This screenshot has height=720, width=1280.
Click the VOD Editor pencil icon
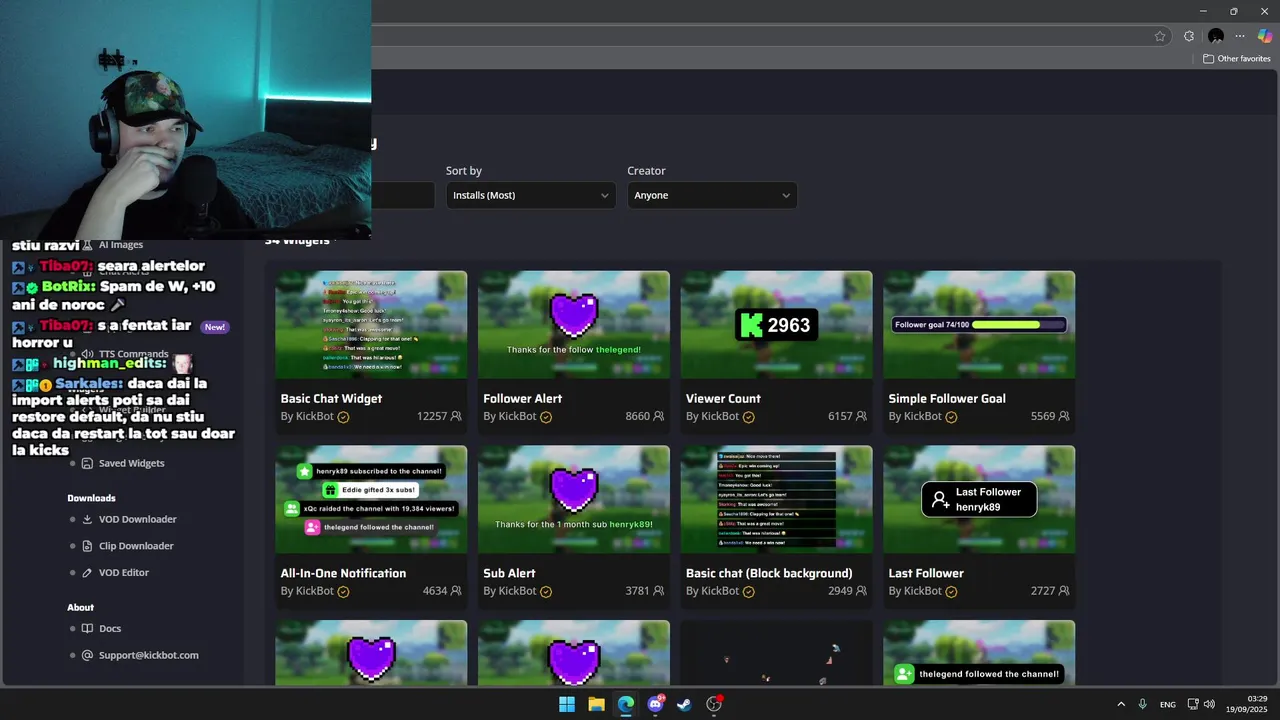pyautogui.click(x=87, y=572)
